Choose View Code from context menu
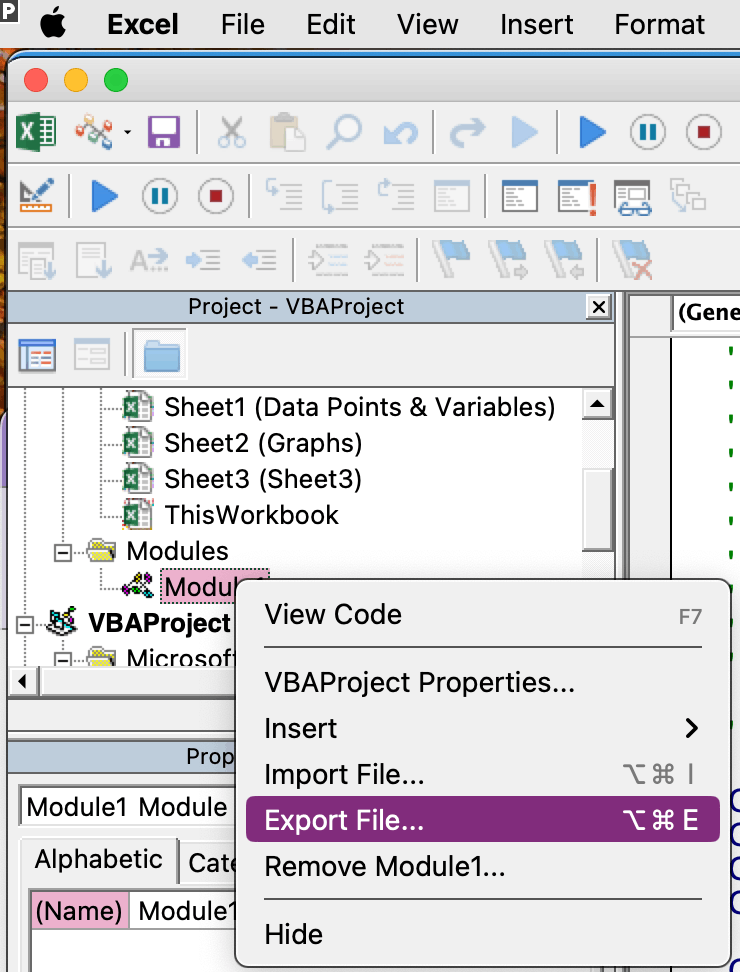This screenshot has height=972, width=740. [483, 615]
